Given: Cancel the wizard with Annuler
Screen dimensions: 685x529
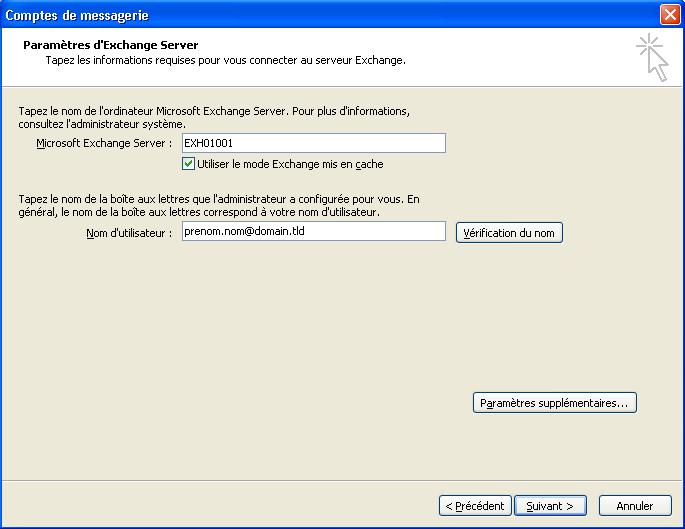Looking at the screenshot, I should (x=635, y=506).
